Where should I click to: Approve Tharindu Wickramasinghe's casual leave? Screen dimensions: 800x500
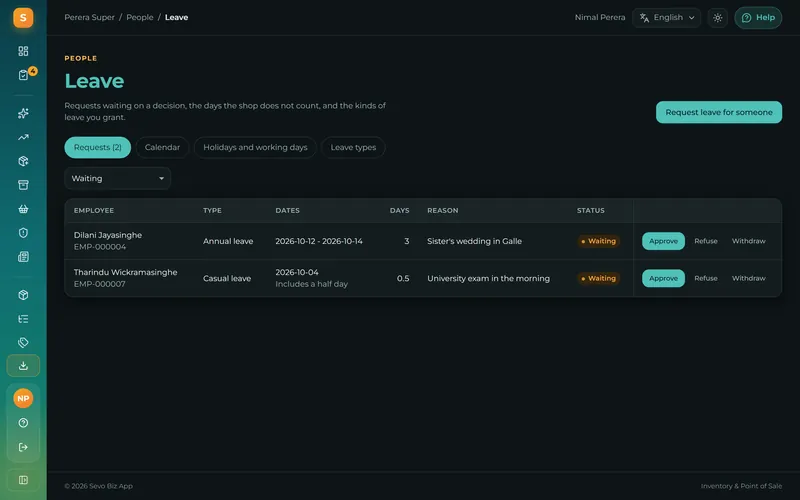point(663,279)
